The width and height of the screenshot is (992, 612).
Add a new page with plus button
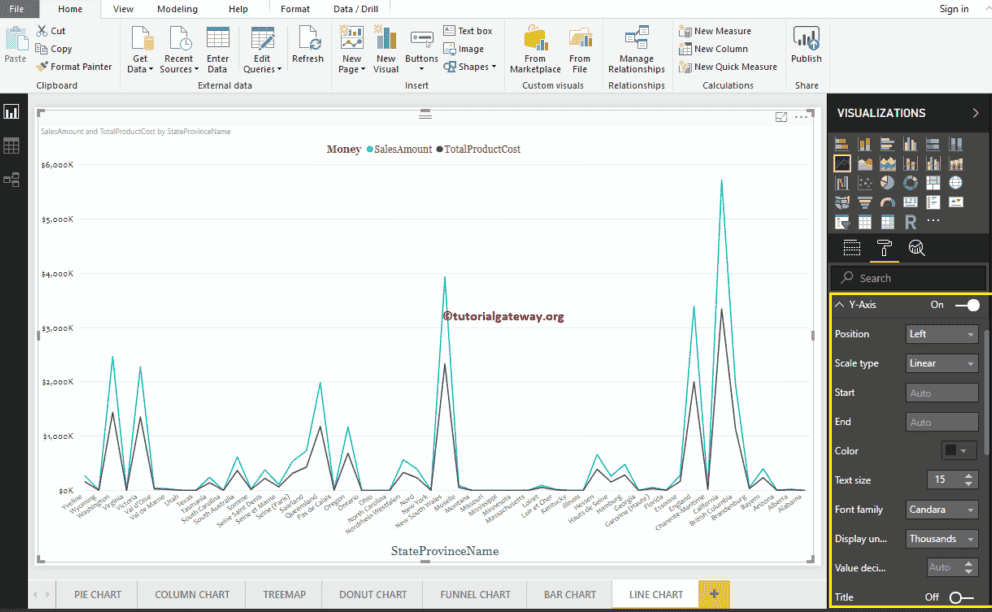tap(713, 594)
